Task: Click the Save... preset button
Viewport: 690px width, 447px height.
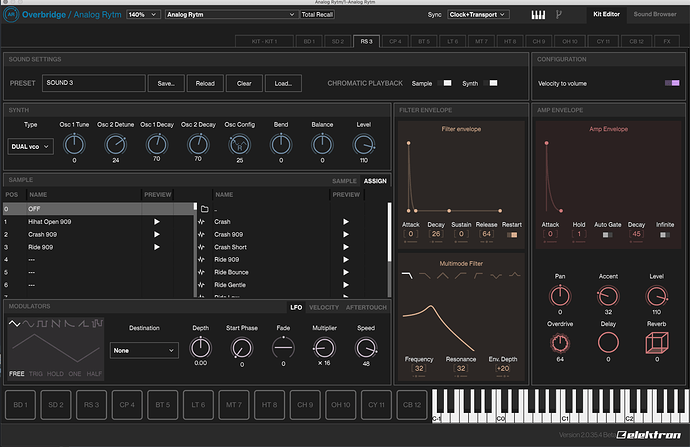Action: (x=166, y=83)
